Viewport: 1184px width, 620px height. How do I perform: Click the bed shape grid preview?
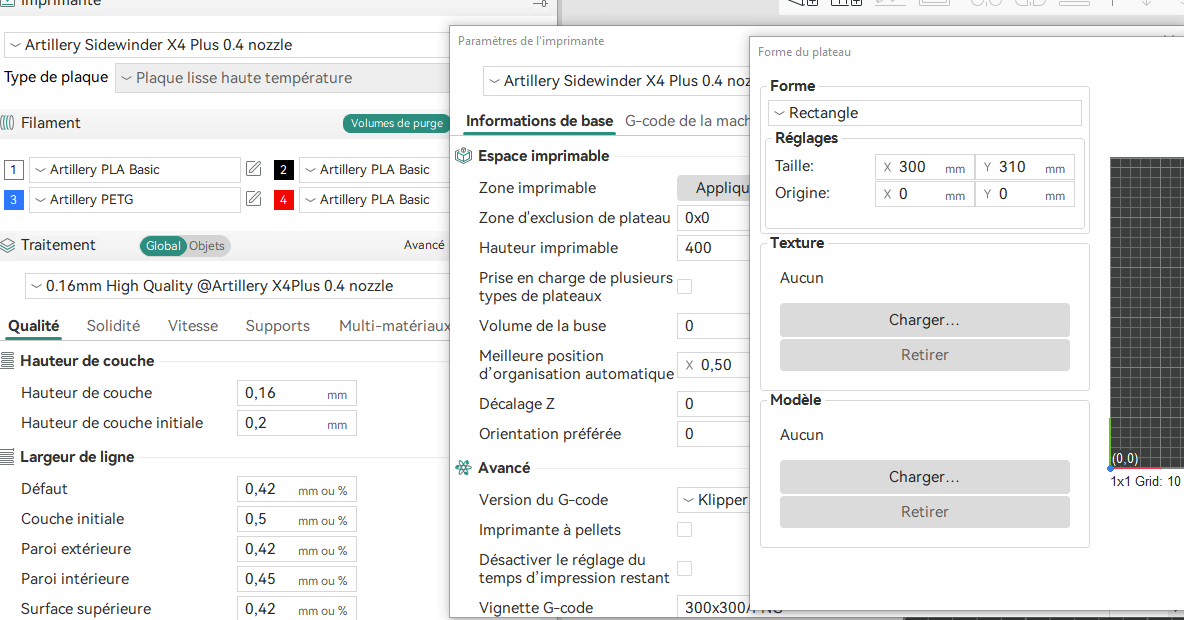click(x=1147, y=313)
